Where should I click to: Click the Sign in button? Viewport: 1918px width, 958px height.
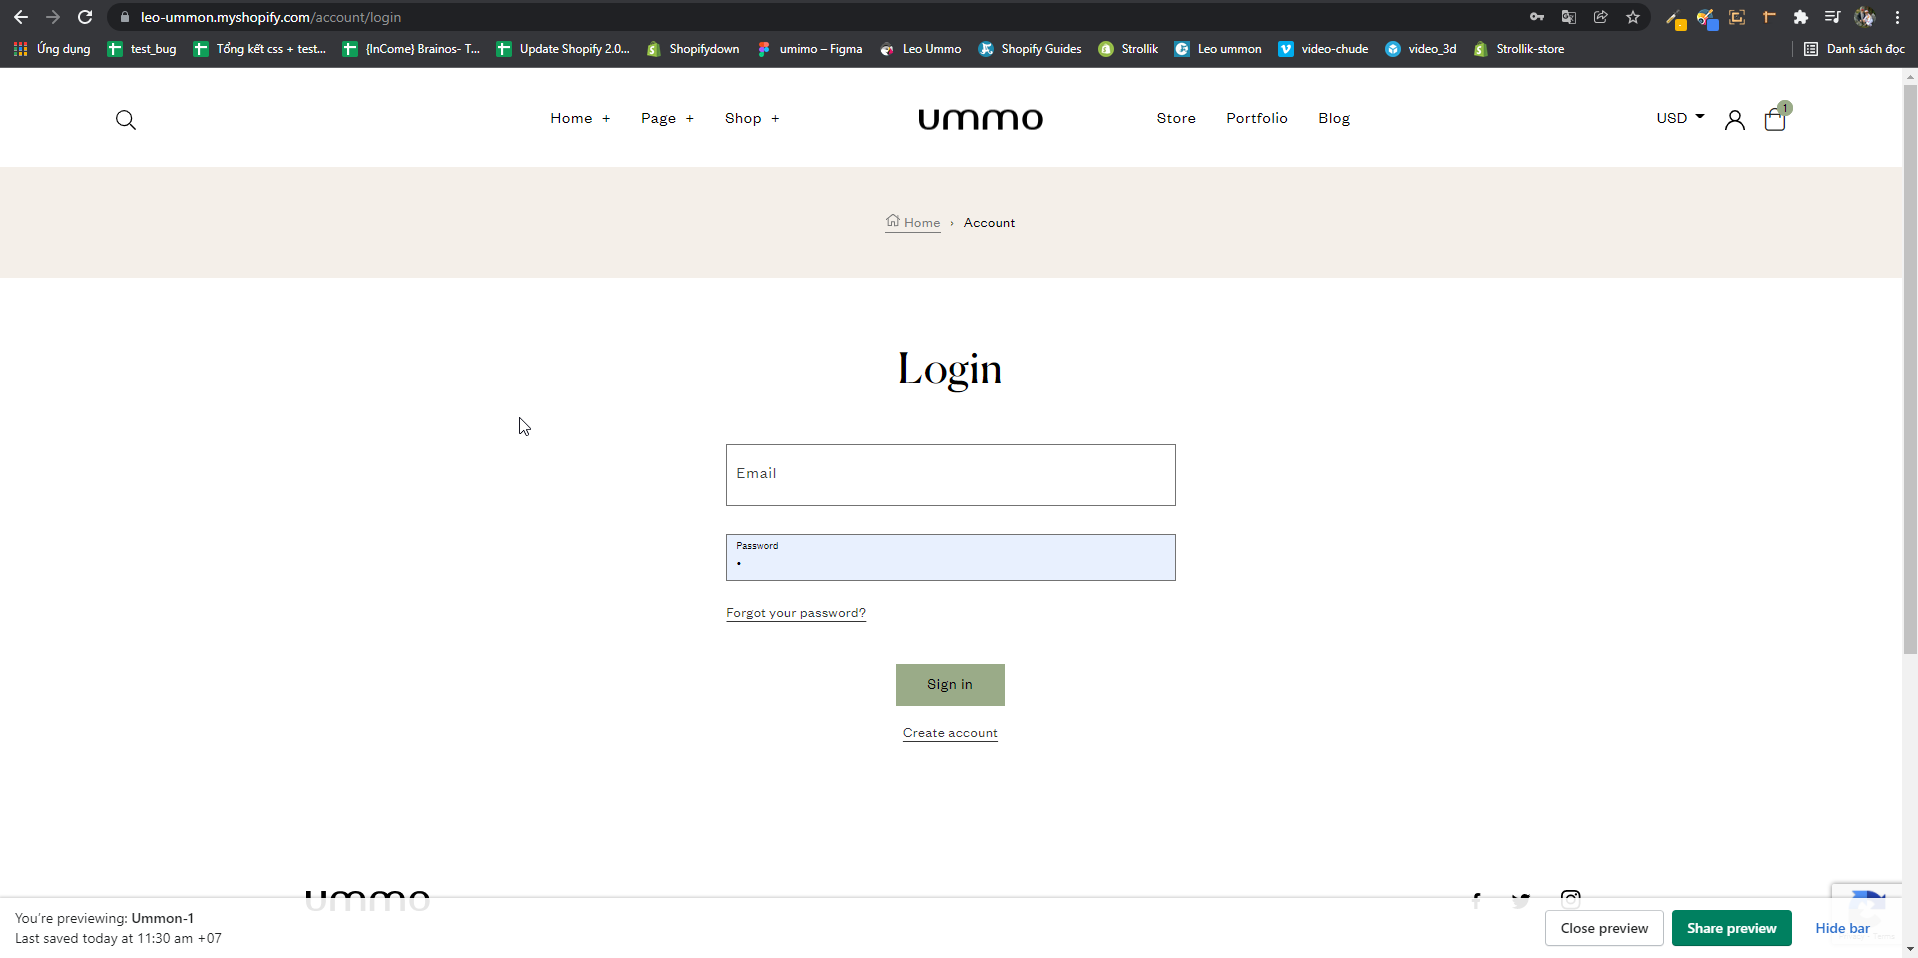(x=950, y=685)
